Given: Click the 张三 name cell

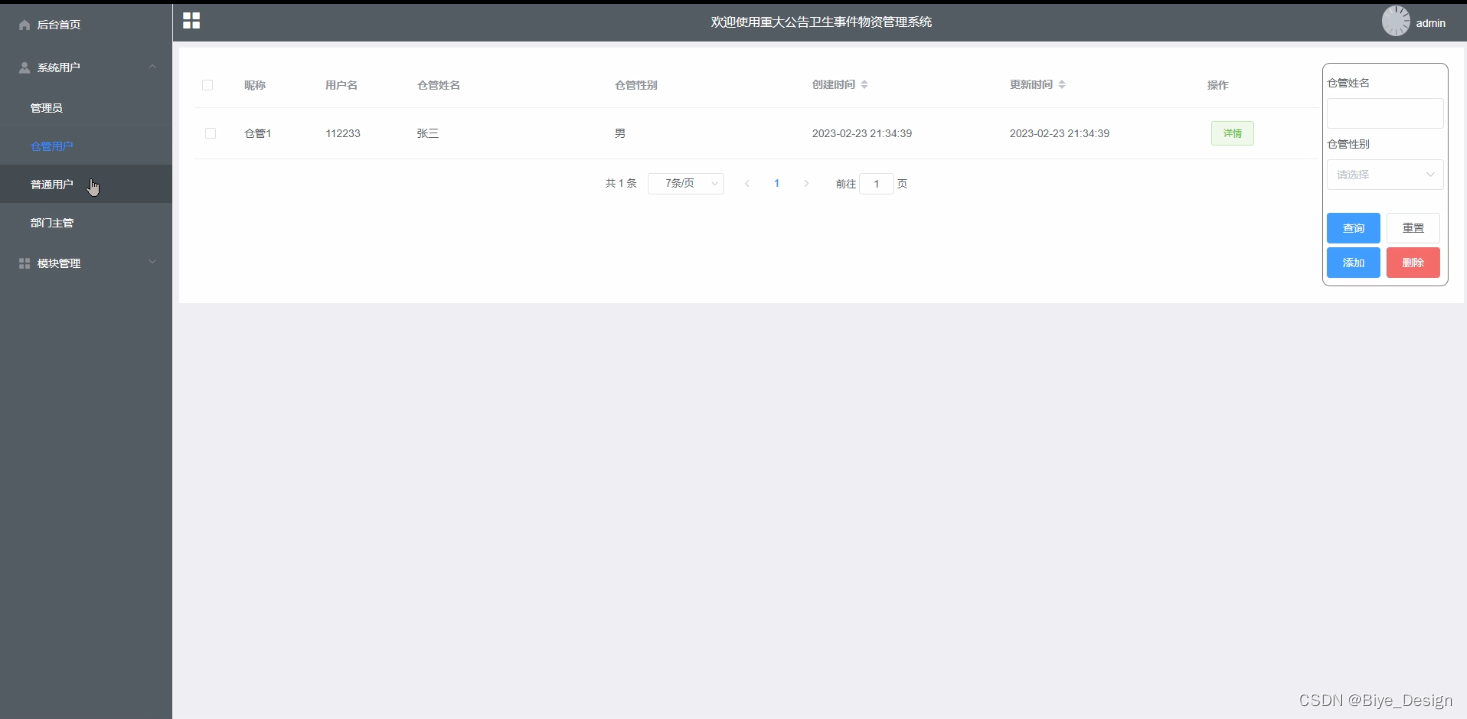Looking at the screenshot, I should pos(428,133).
